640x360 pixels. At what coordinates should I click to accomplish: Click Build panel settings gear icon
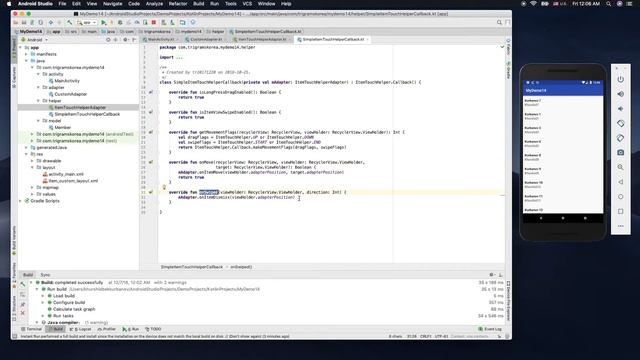click(491, 275)
